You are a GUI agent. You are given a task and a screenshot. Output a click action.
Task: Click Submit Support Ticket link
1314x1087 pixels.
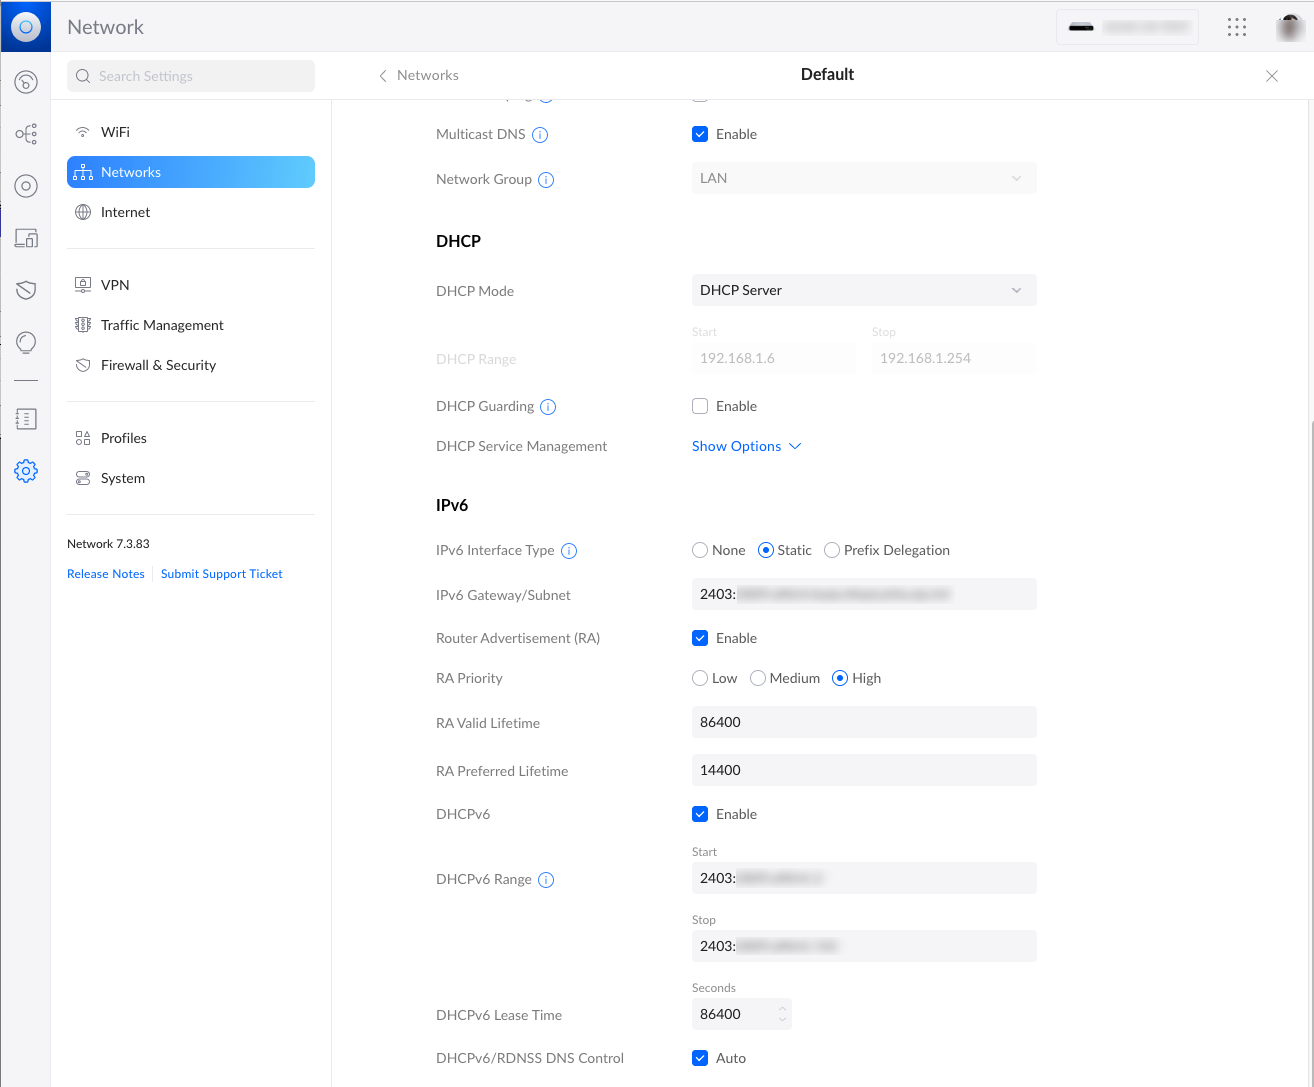221,574
